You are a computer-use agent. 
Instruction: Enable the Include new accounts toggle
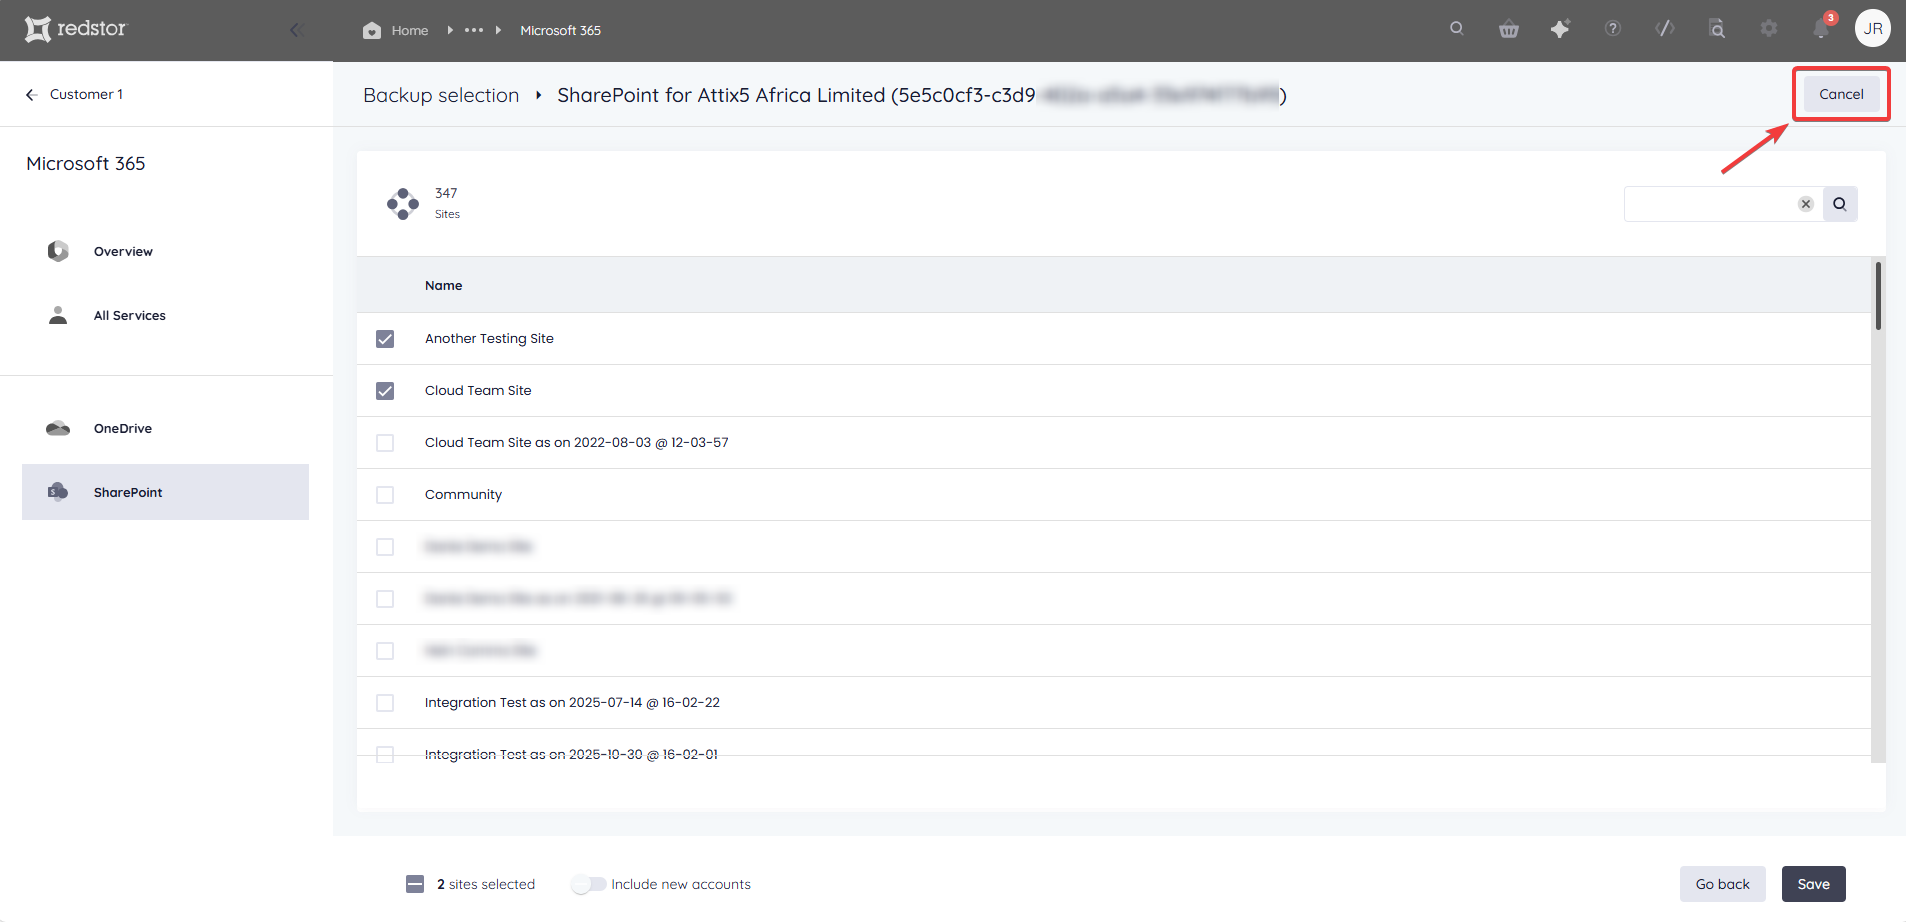click(x=588, y=884)
